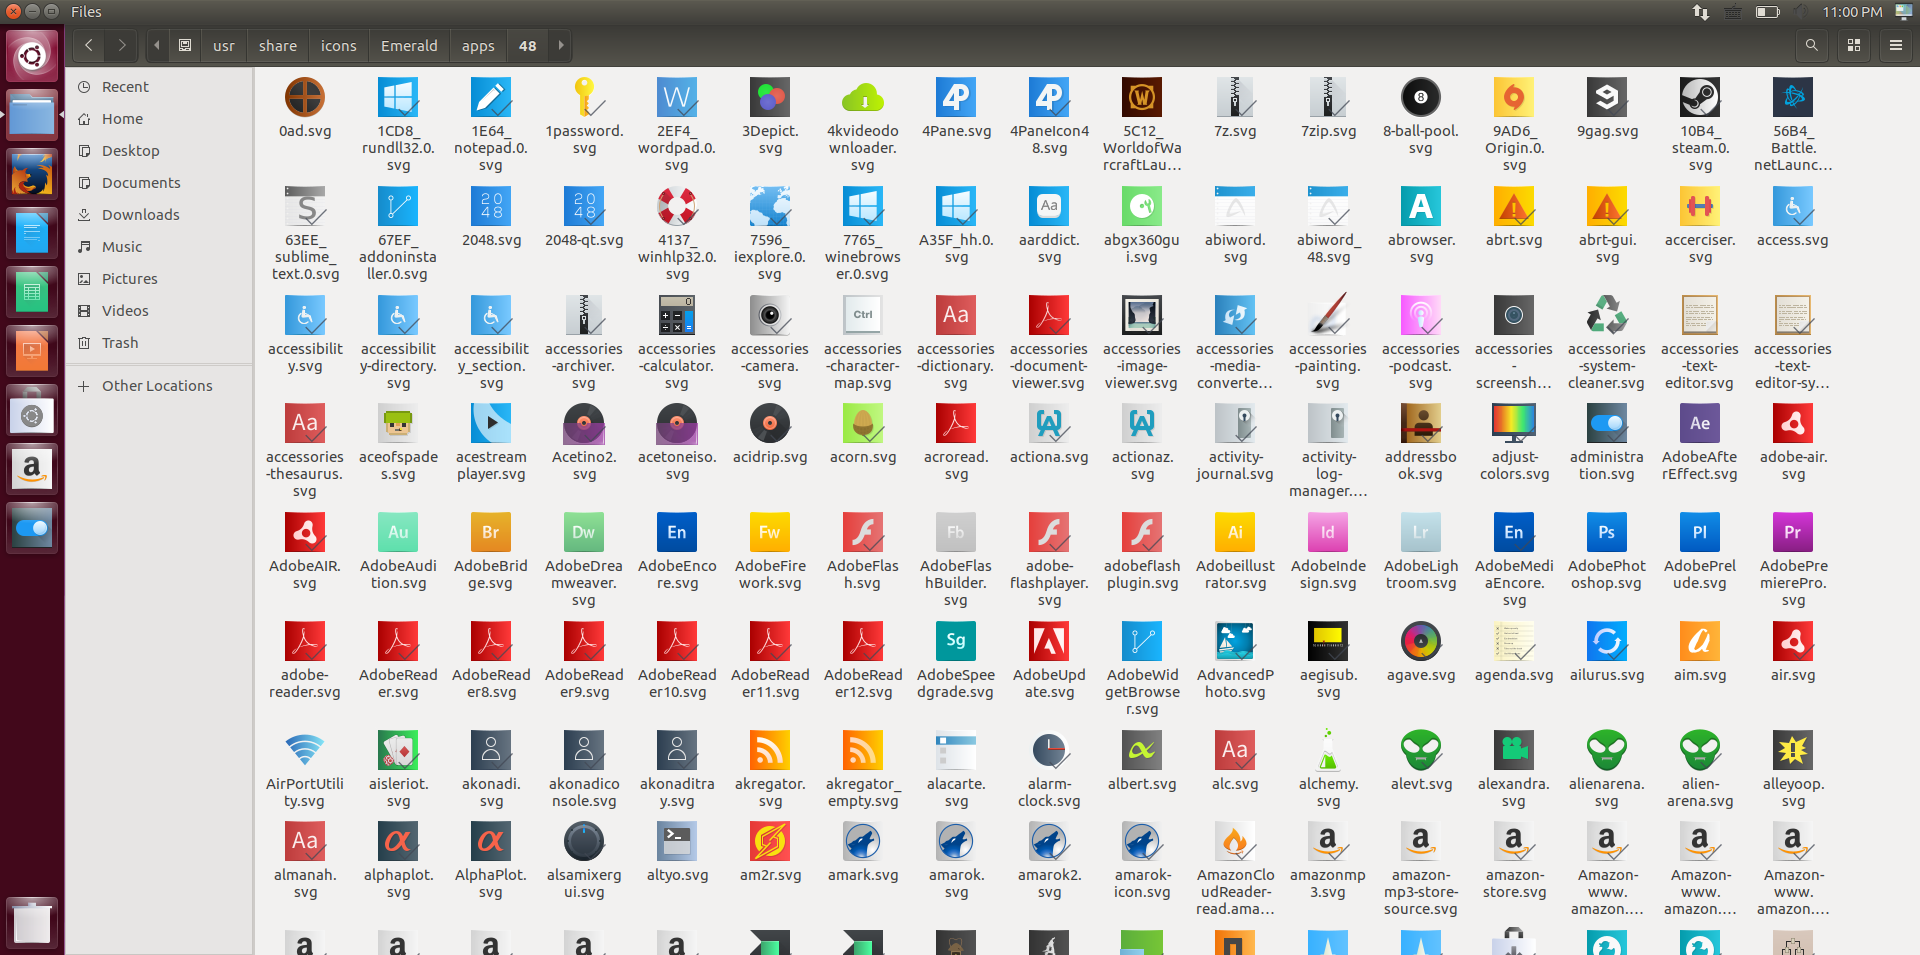Select the 2048.svg file icon

(491, 206)
